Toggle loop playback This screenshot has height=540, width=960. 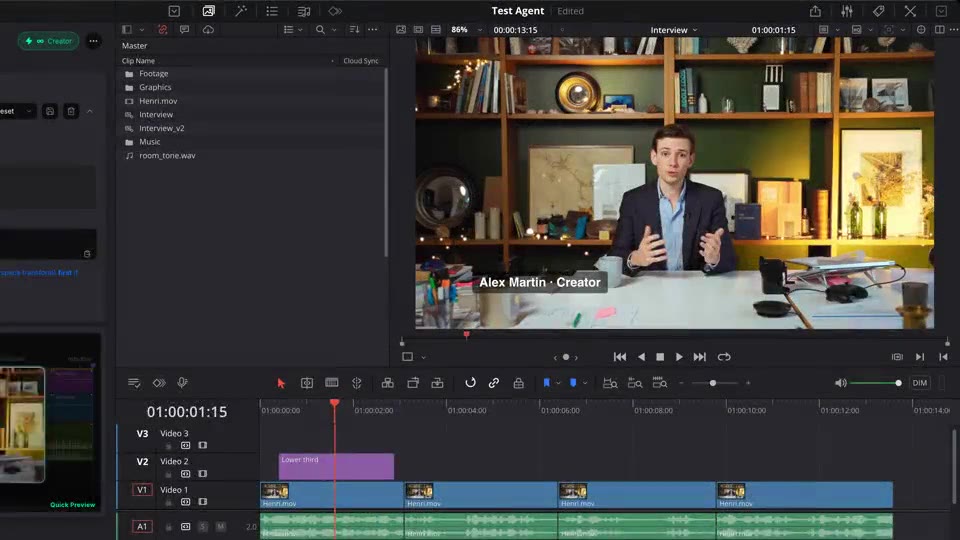point(724,357)
